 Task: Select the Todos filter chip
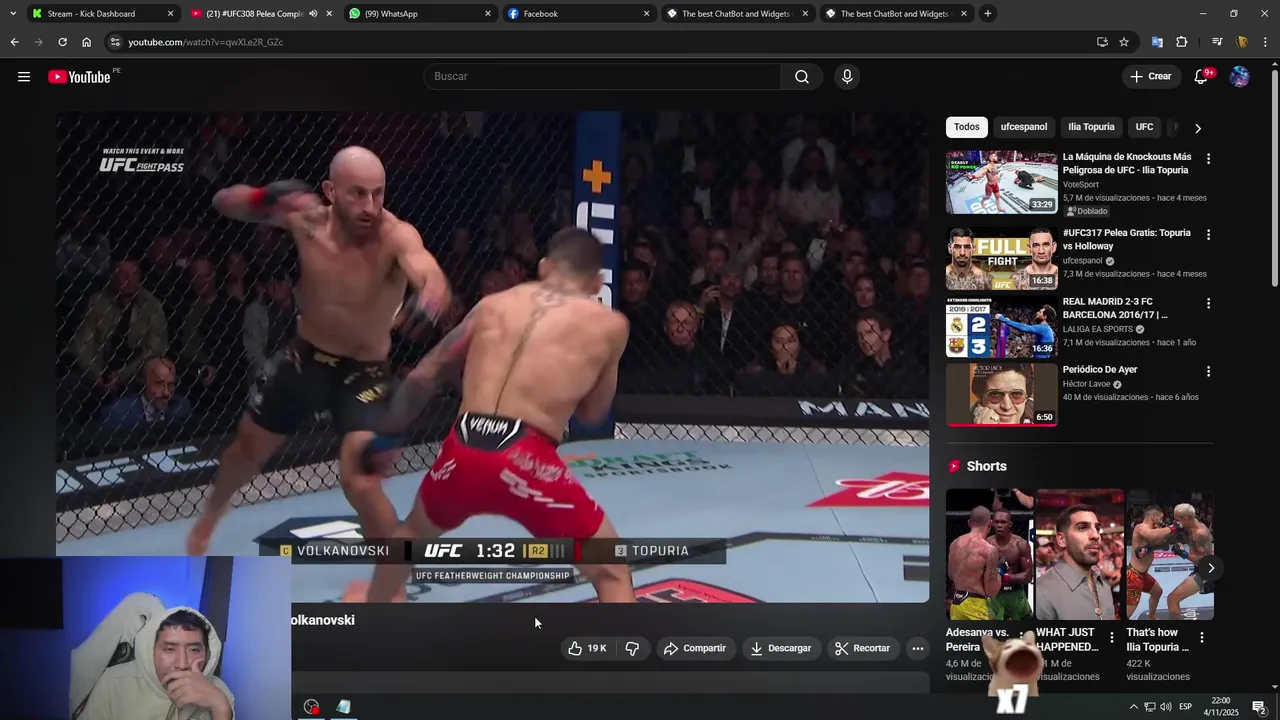(x=967, y=127)
